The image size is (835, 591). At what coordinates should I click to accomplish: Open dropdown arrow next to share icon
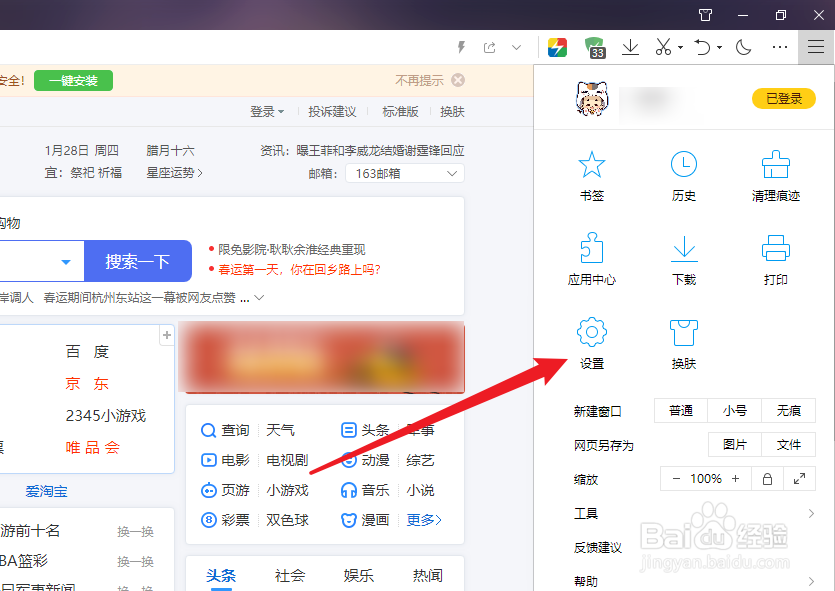click(516, 47)
